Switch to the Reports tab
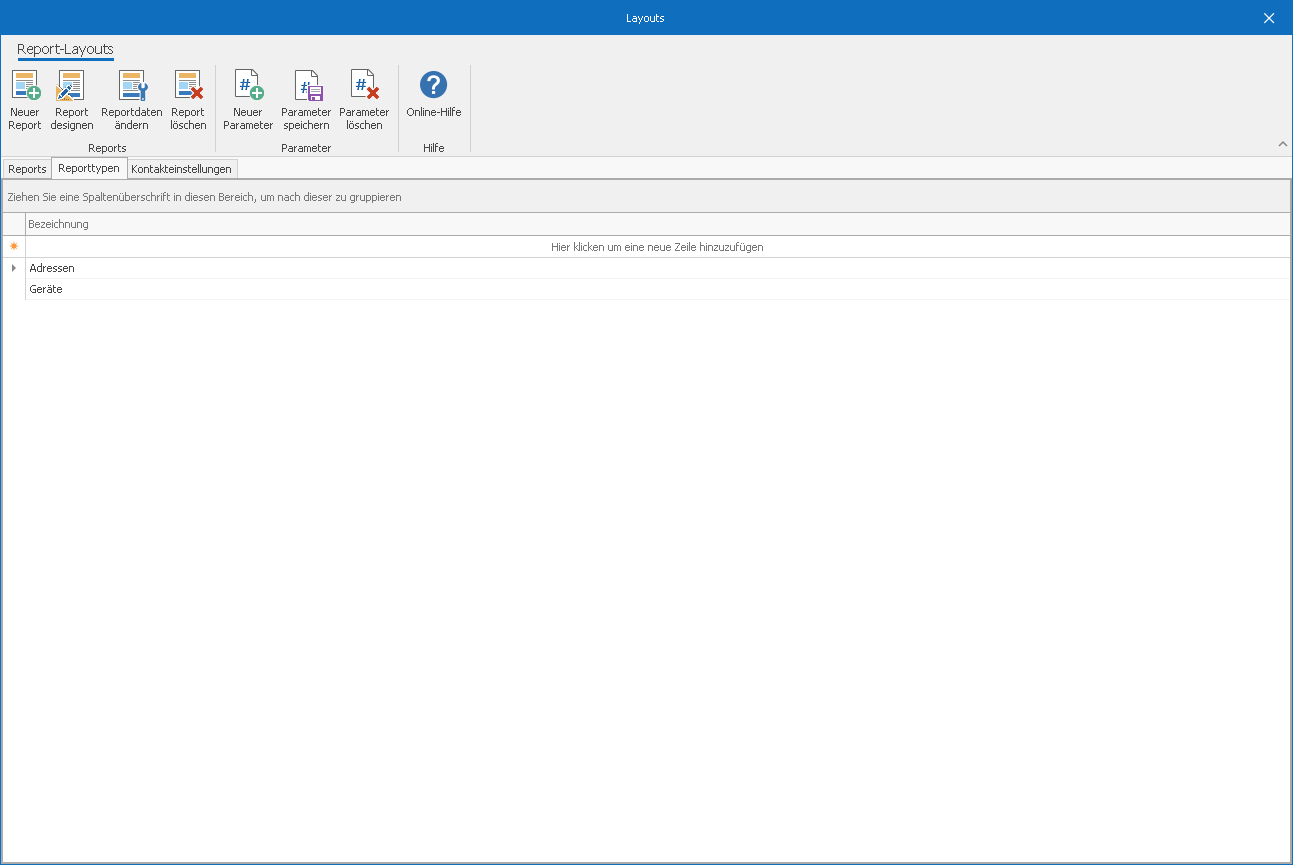Image resolution: width=1293 pixels, height=865 pixels. coord(27,169)
